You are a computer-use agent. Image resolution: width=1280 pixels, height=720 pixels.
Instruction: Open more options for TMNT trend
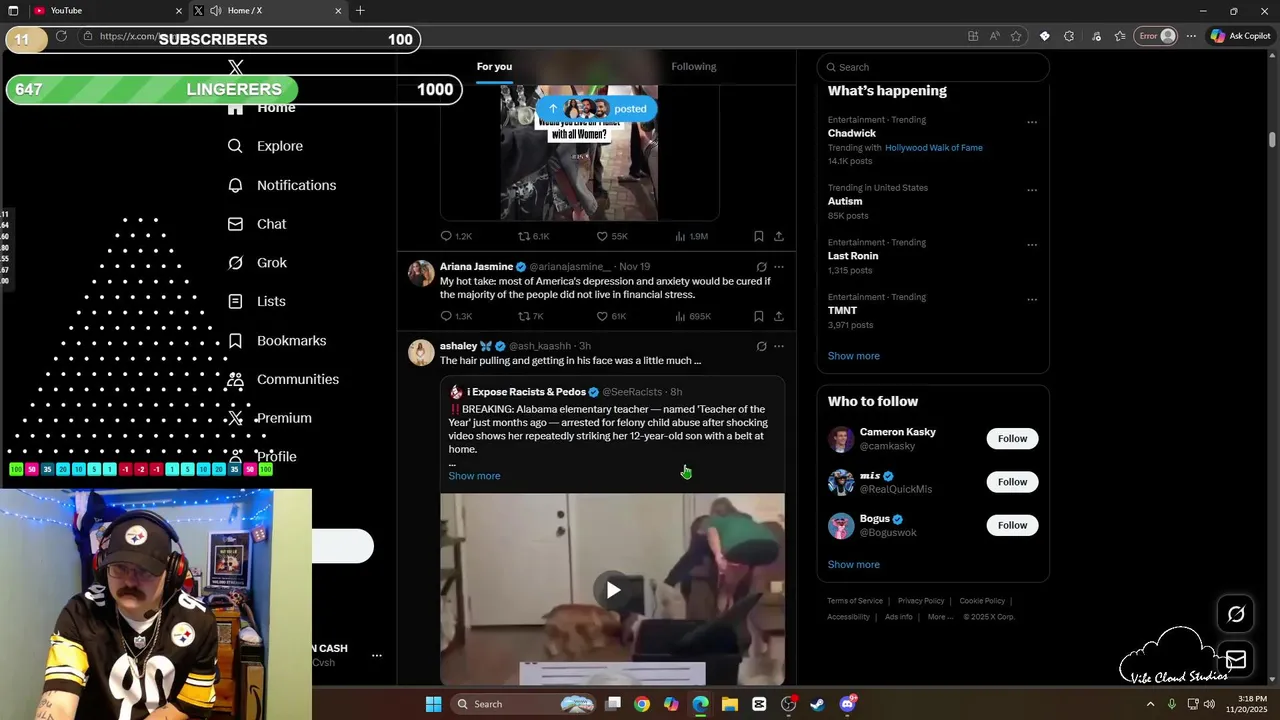[1032, 299]
